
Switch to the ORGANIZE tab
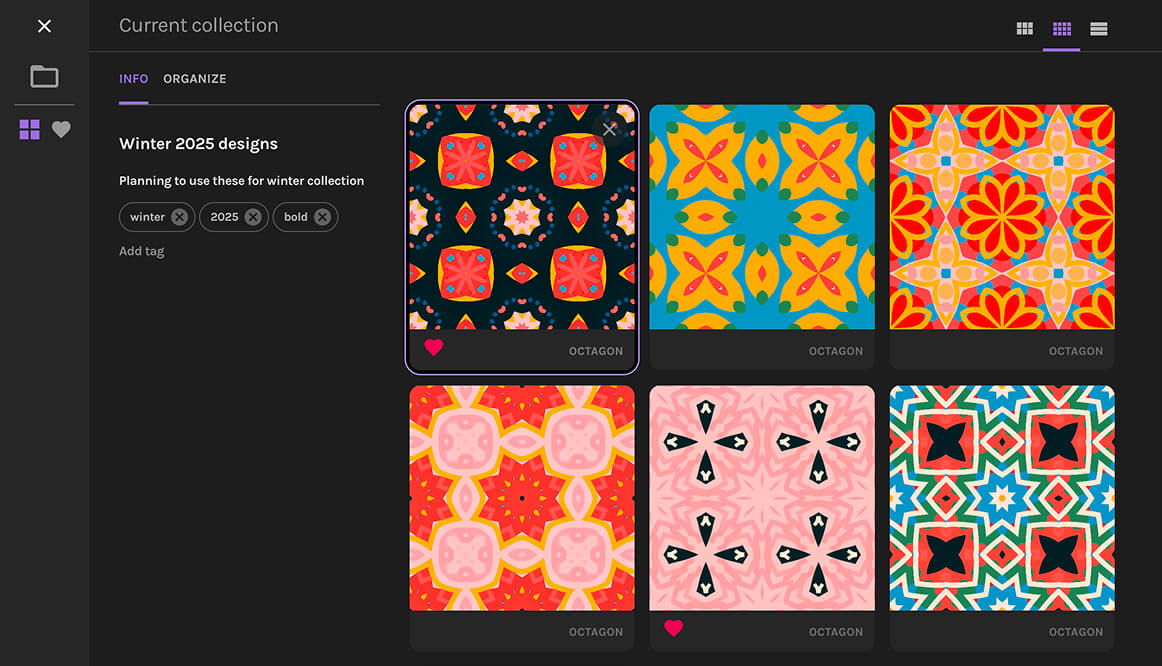(194, 78)
